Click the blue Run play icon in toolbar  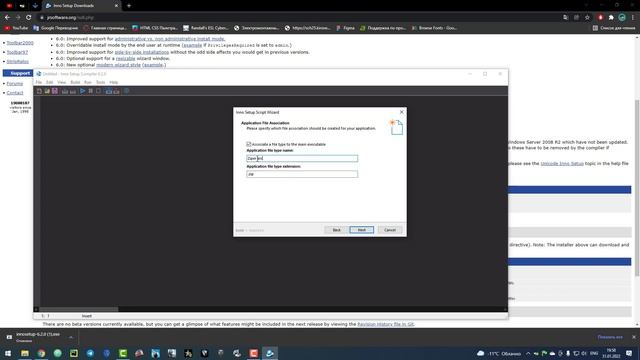point(82,91)
